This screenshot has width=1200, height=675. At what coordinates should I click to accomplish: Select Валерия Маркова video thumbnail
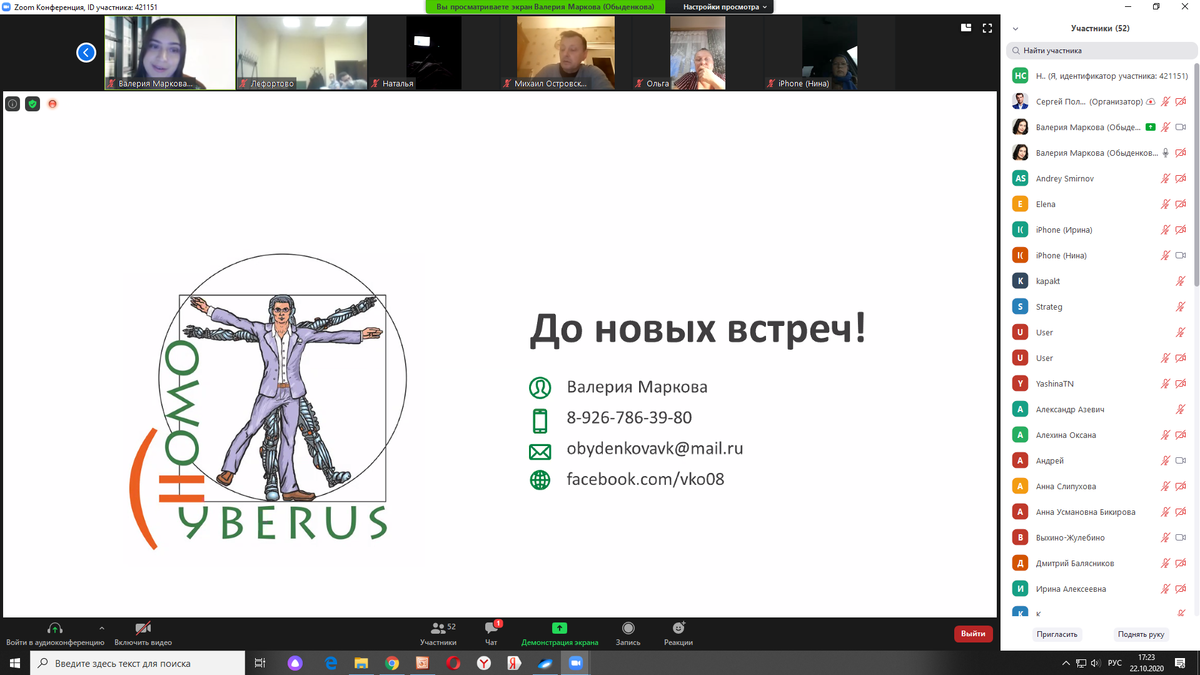(170, 53)
